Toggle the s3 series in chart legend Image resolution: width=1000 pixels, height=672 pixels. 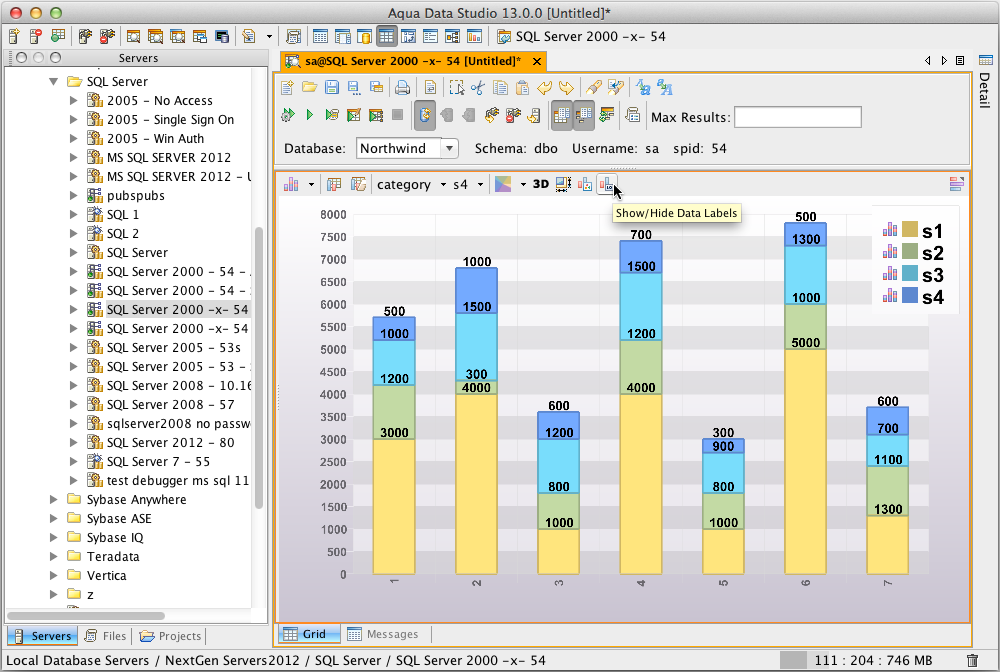(932, 275)
